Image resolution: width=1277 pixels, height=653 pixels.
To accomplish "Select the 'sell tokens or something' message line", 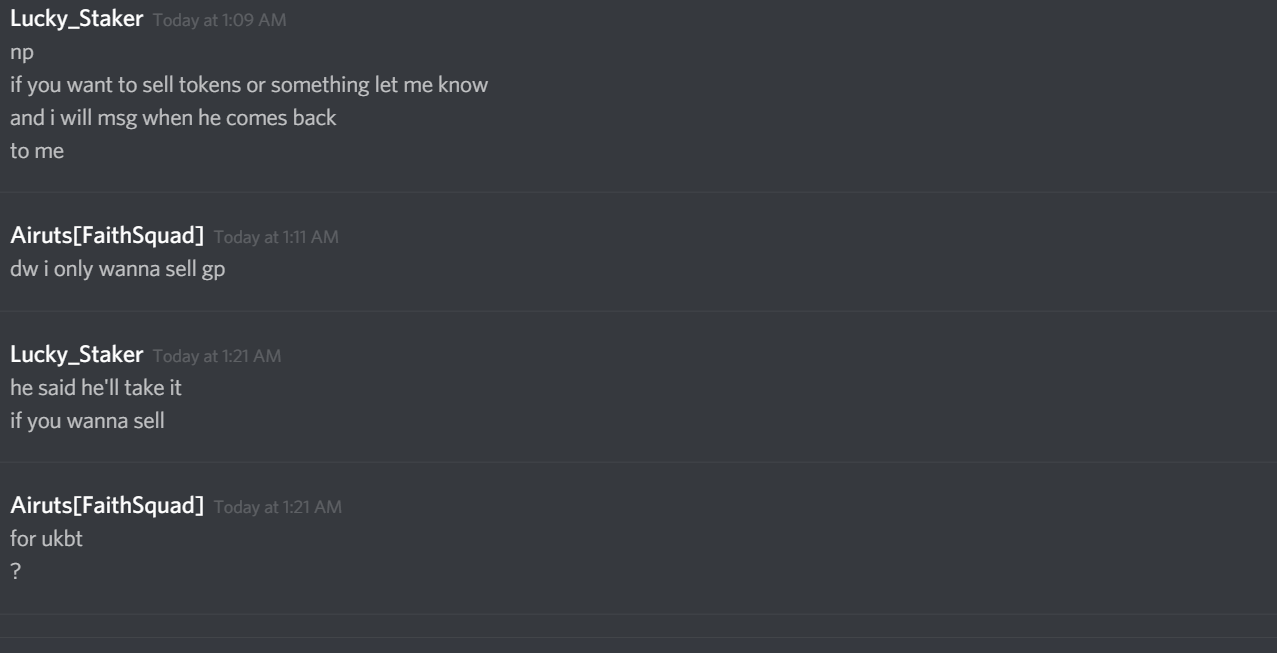I will coord(249,86).
